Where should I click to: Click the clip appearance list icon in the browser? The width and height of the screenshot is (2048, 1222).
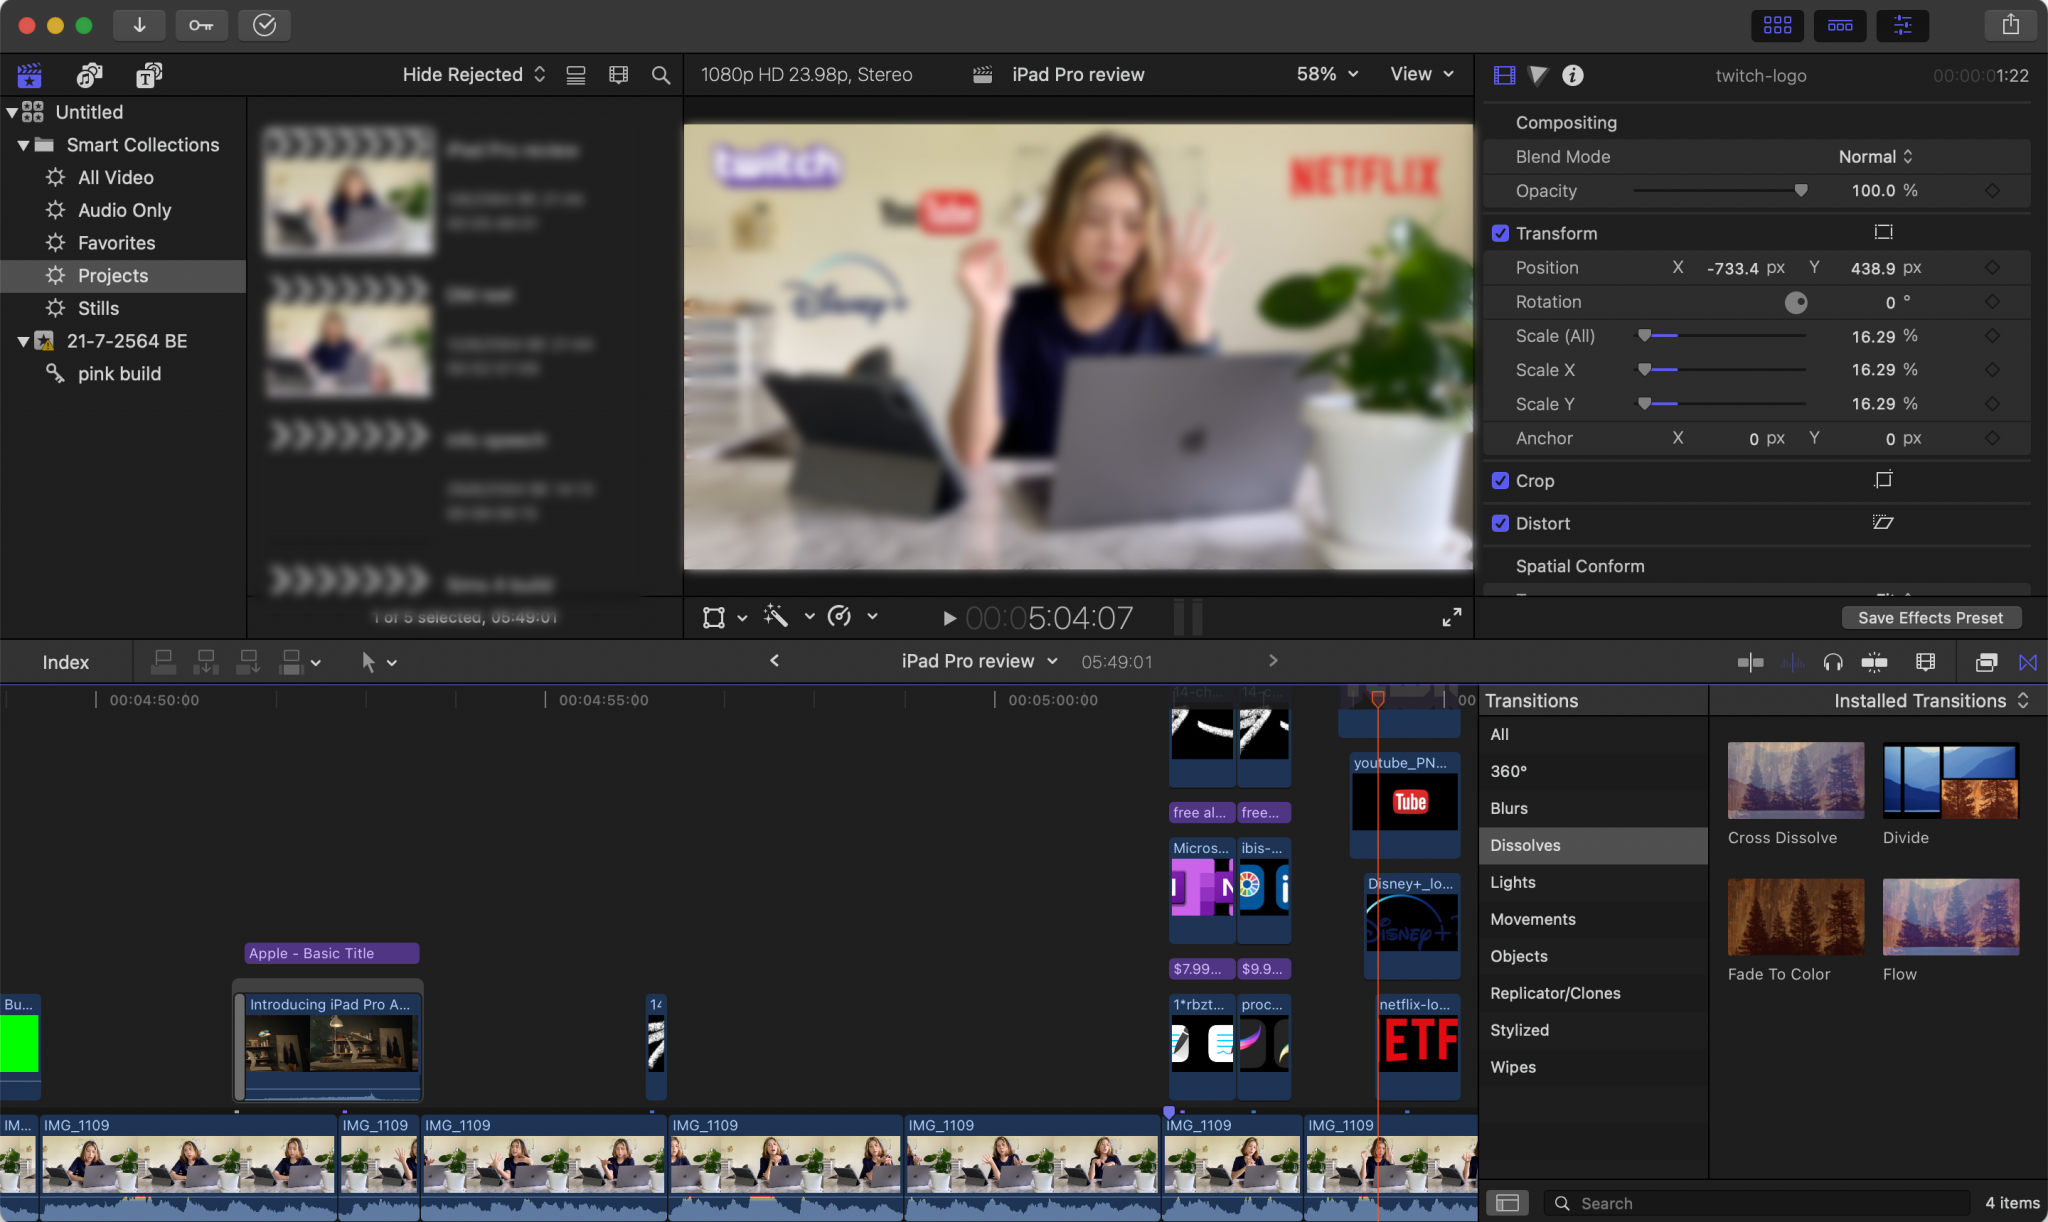pyautogui.click(x=576, y=75)
